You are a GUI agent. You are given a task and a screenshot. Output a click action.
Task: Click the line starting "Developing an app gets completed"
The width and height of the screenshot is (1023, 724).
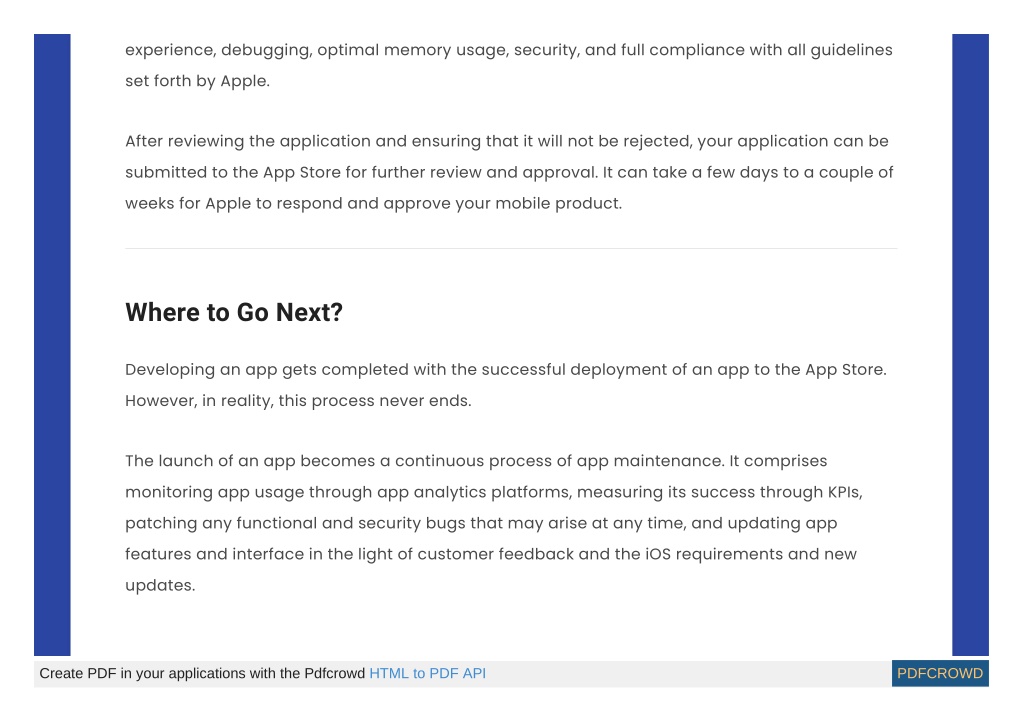pyautogui.click(x=506, y=370)
